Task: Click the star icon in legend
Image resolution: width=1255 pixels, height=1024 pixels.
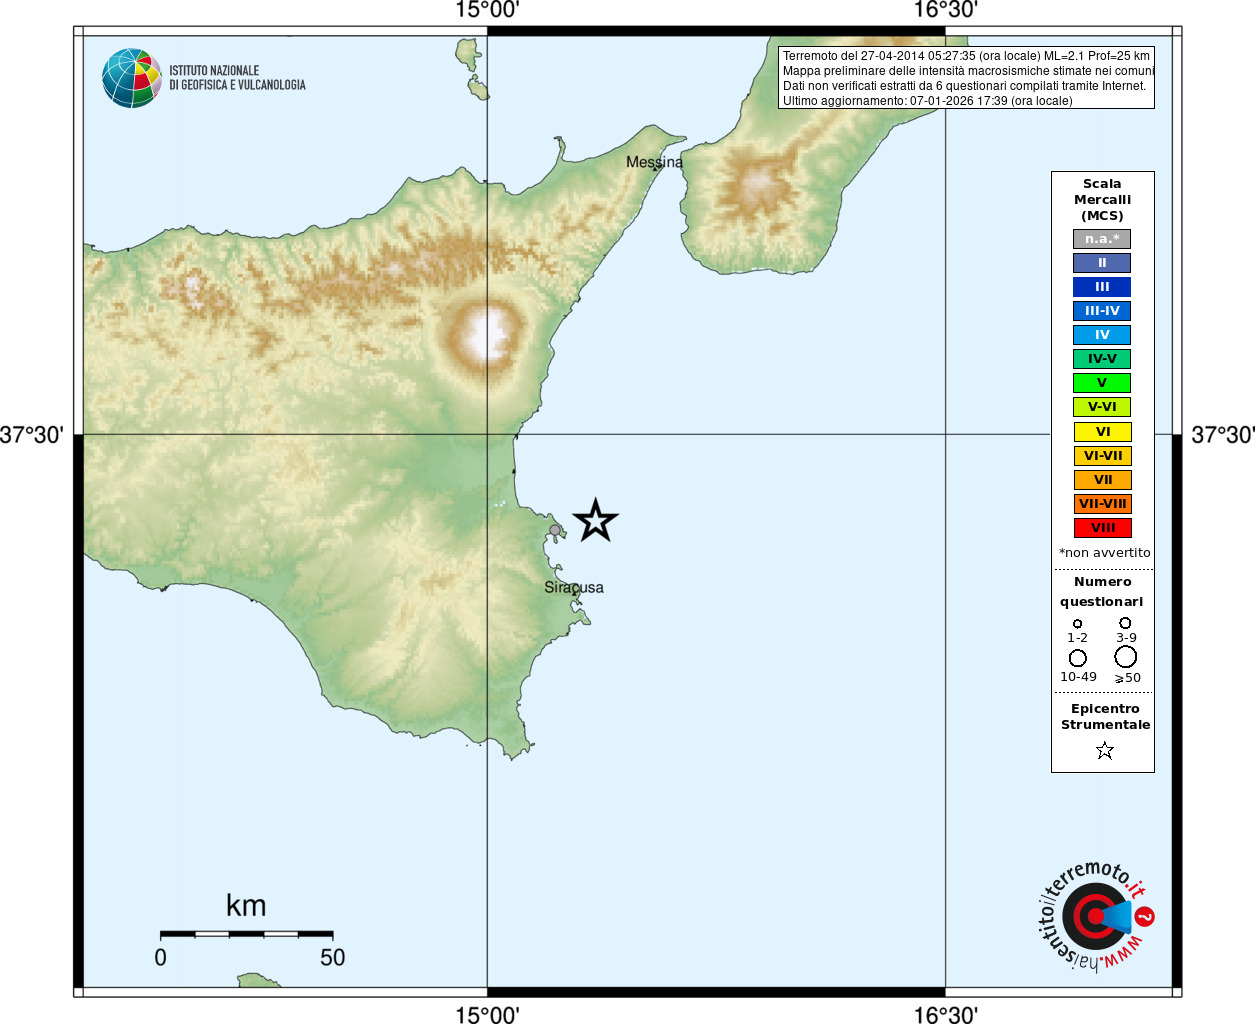Action: tap(1105, 750)
